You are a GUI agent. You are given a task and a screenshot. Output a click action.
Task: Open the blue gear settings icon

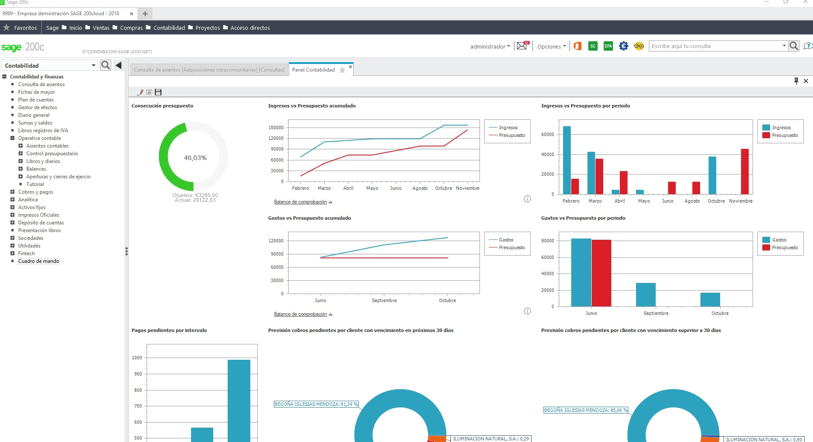pyautogui.click(x=623, y=46)
